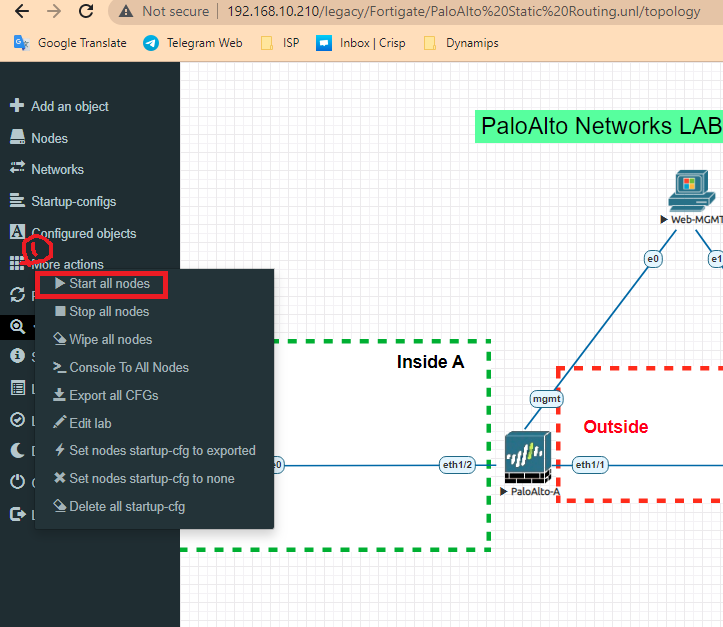Screen dimensions: 723x627
Task: Open Networks in the sidebar
Action: coord(57,170)
